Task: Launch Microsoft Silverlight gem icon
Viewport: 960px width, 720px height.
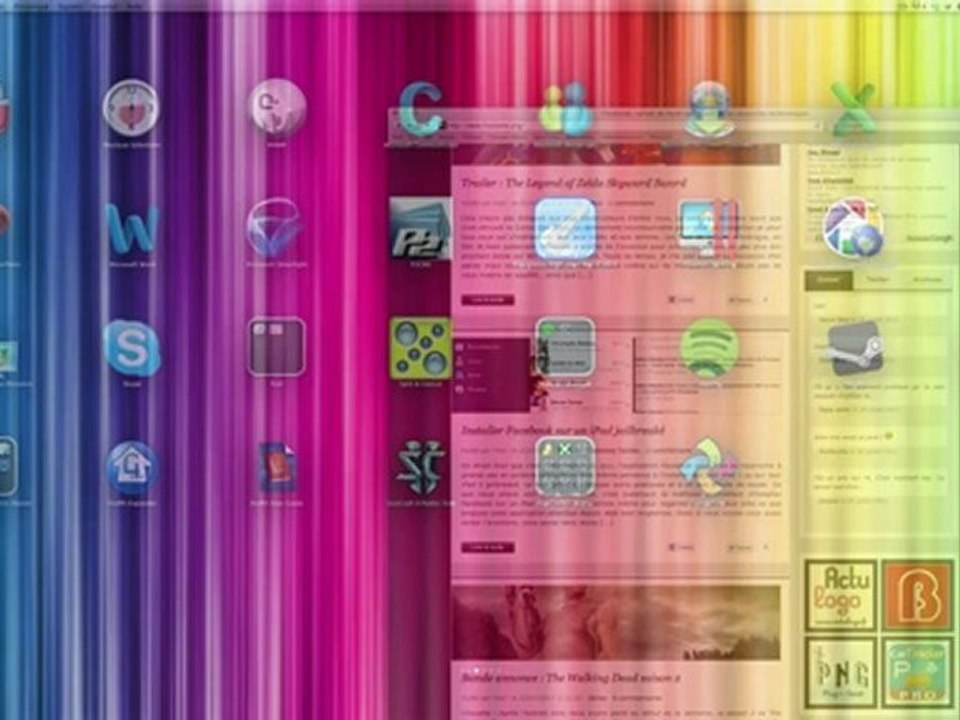Action: pos(276,228)
